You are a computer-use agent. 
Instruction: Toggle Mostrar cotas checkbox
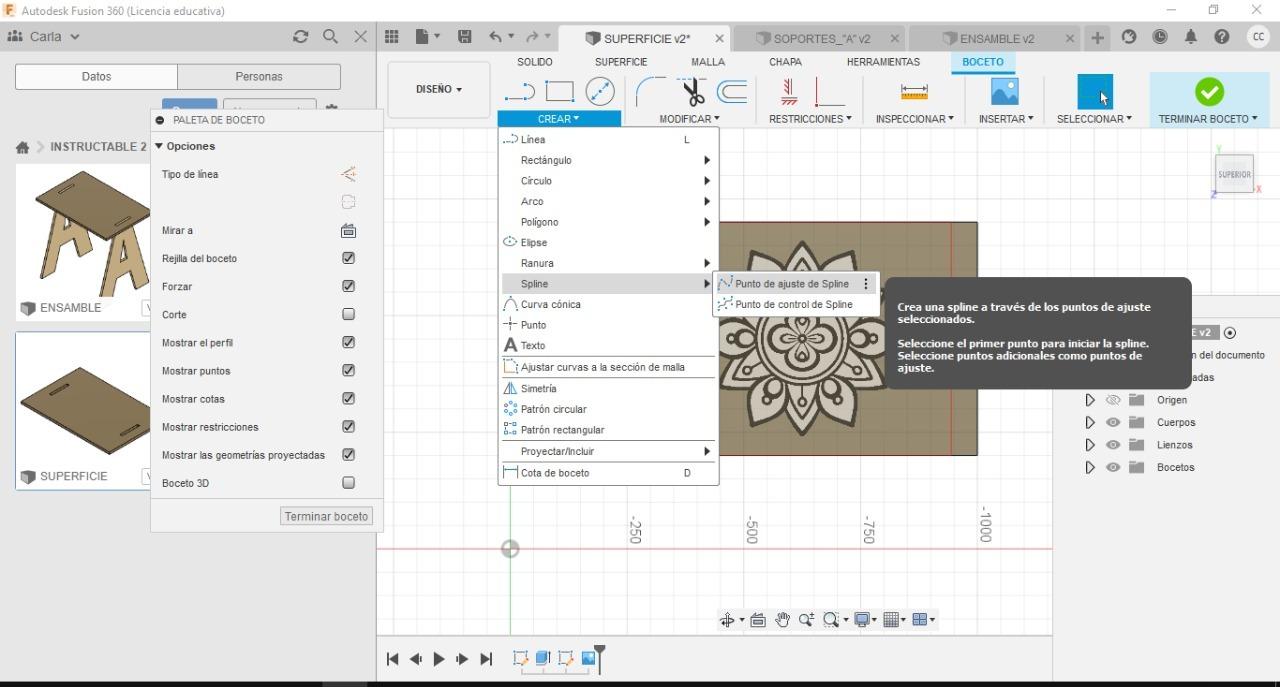pyautogui.click(x=348, y=398)
